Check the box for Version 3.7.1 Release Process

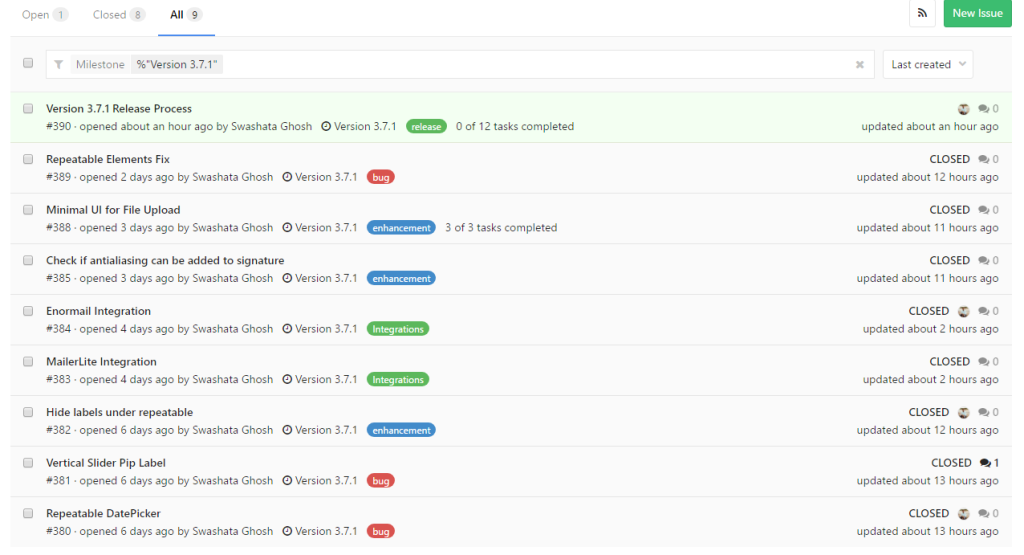(28, 108)
